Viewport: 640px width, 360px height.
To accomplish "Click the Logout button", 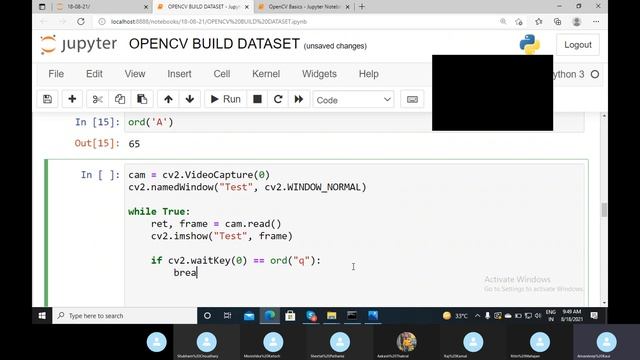I will pos(578,44).
